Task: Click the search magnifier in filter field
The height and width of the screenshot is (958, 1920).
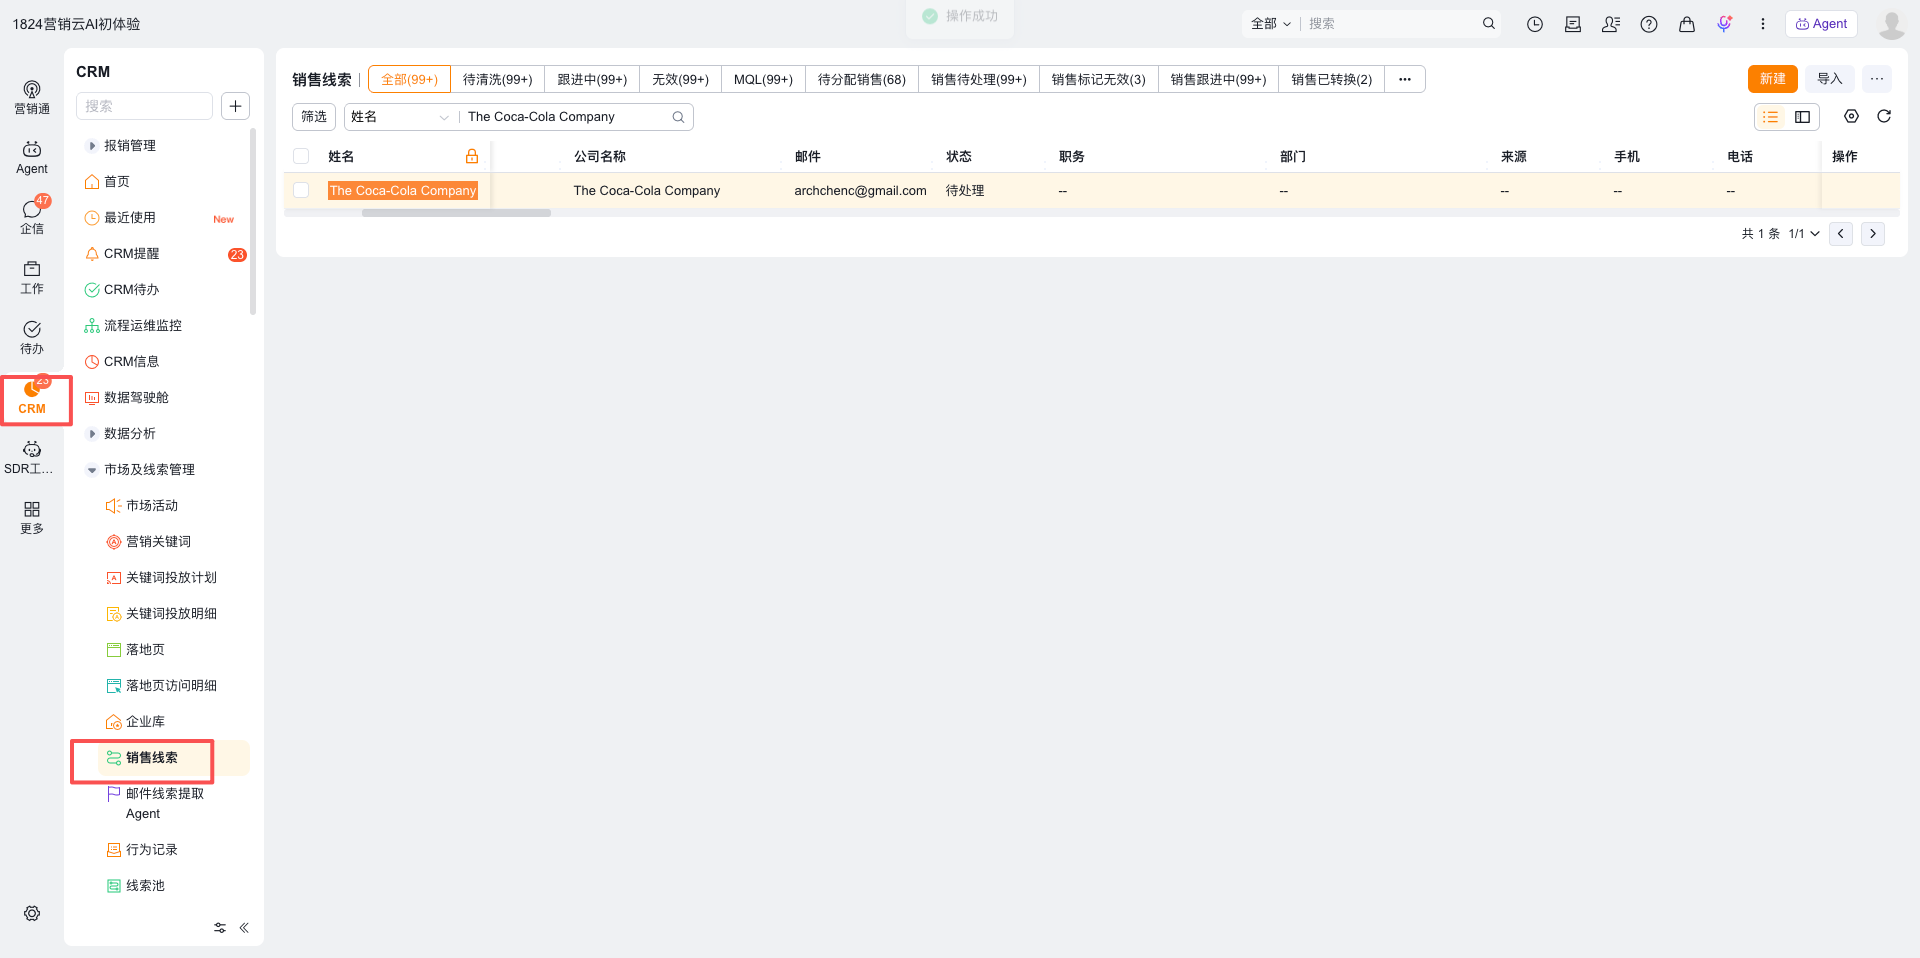Action: click(x=678, y=117)
